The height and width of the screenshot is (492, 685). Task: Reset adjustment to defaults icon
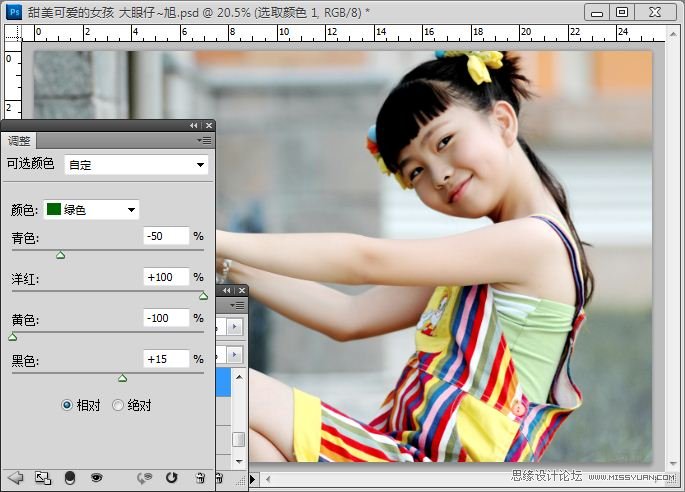point(171,478)
